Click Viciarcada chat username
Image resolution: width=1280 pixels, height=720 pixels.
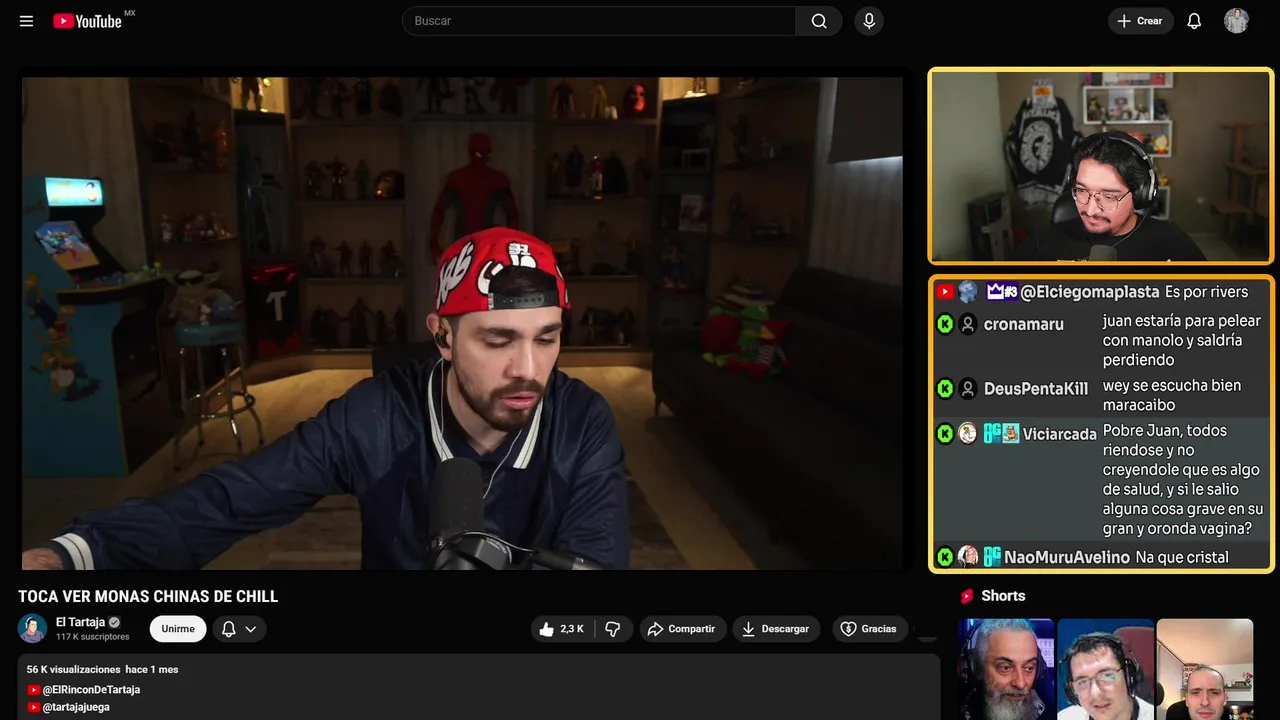[x=1060, y=434]
